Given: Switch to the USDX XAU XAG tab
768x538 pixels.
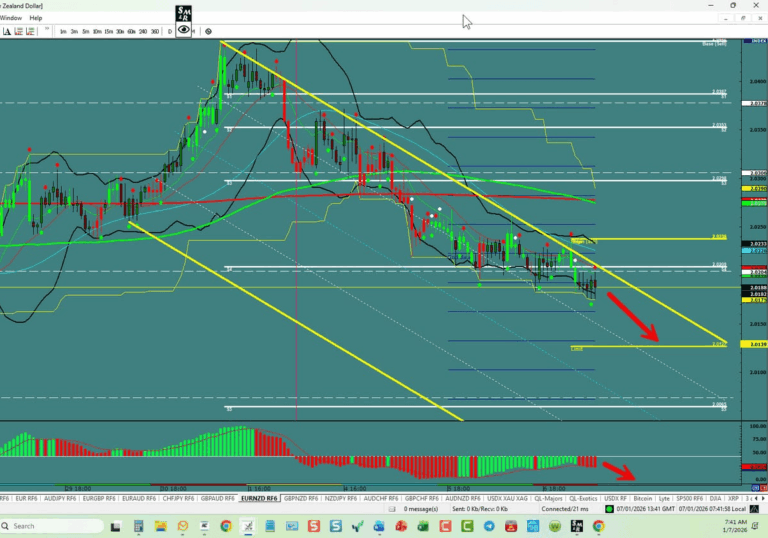Looking at the screenshot, I should 507,498.
